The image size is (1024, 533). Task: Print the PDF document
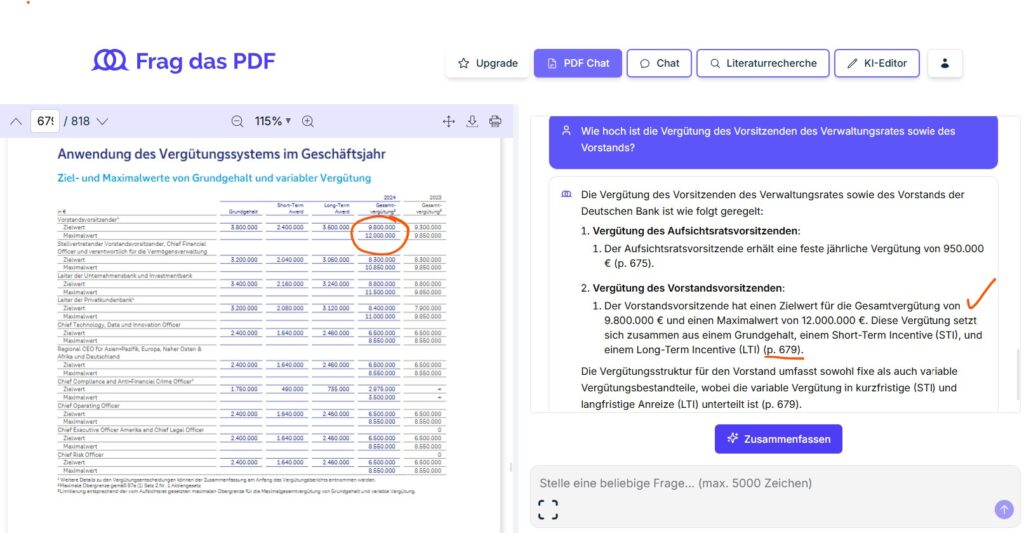pyautogui.click(x=496, y=121)
